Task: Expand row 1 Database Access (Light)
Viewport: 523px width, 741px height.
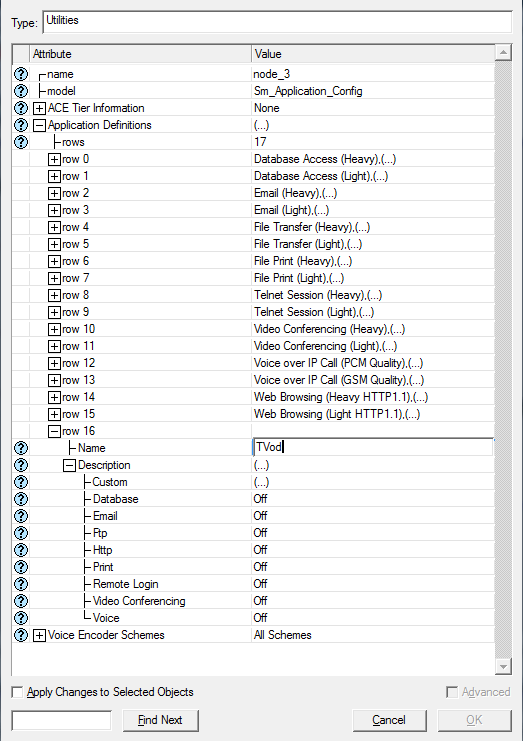Action: click(54, 177)
